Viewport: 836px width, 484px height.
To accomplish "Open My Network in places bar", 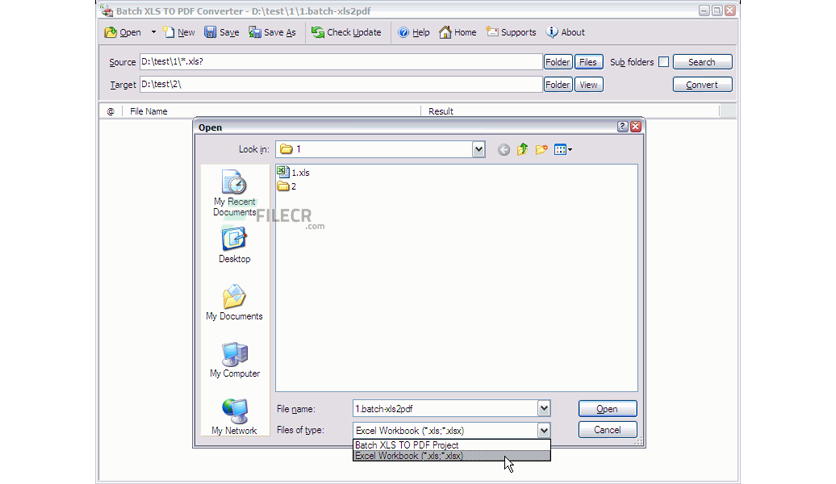I will tap(235, 417).
